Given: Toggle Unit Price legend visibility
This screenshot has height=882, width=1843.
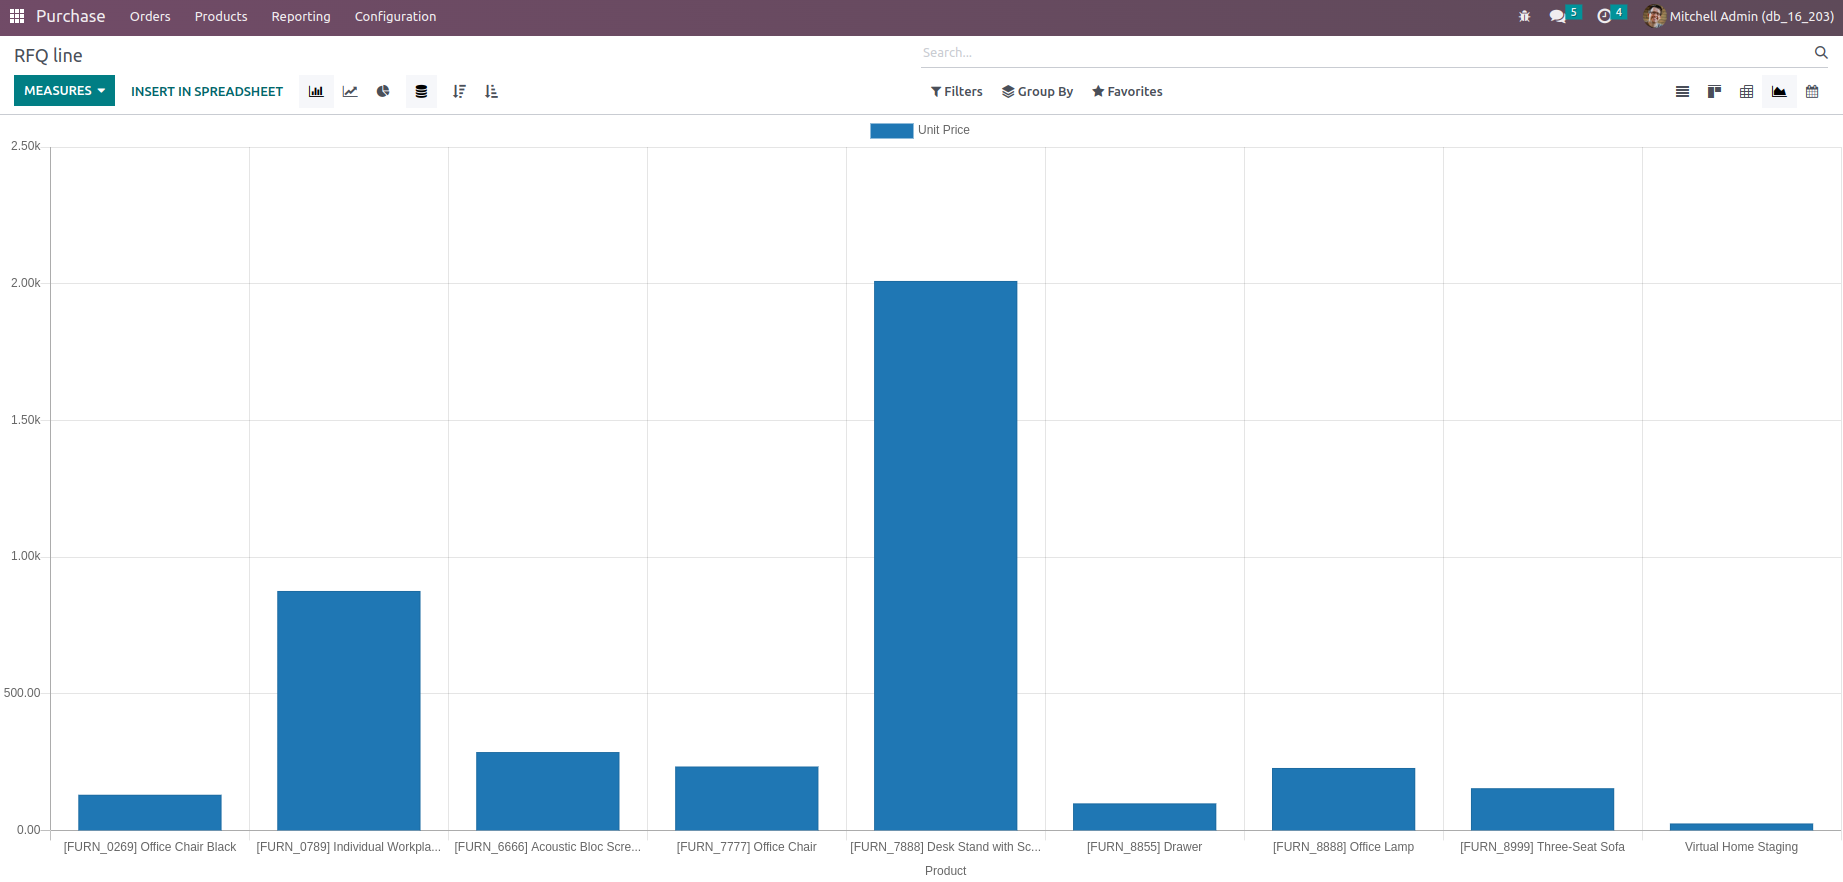Looking at the screenshot, I should [x=919, y=130].
